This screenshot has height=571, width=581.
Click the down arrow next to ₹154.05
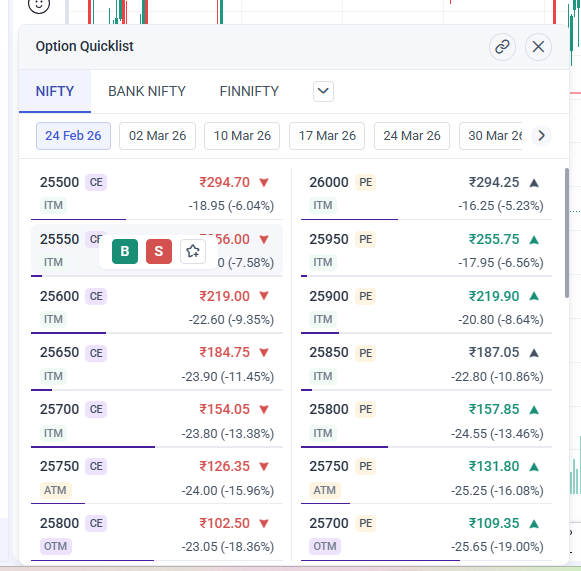(264, 410)
